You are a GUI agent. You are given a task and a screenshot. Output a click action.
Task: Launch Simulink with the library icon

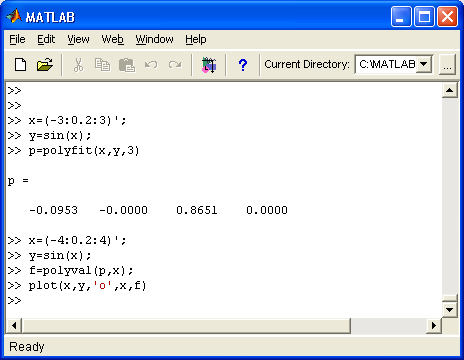tap(209, 65)
